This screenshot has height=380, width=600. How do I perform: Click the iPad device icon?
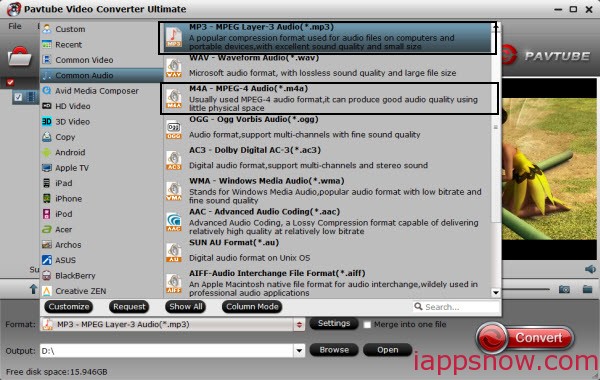point(47,183)
